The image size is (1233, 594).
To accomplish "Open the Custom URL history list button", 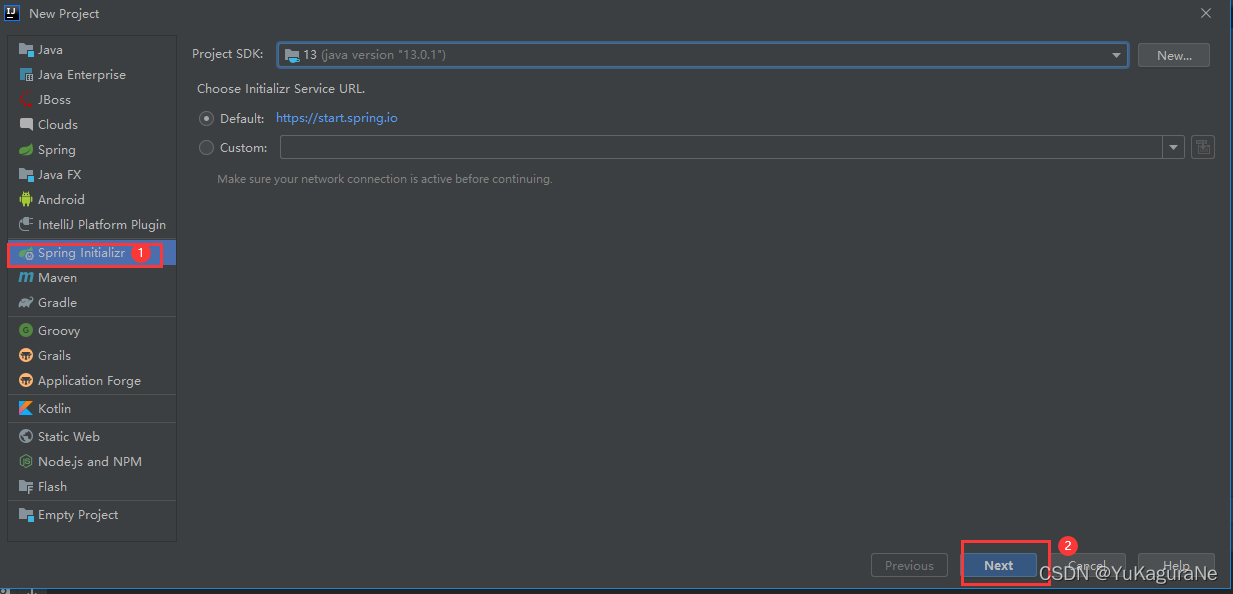I will [1203, 147].
